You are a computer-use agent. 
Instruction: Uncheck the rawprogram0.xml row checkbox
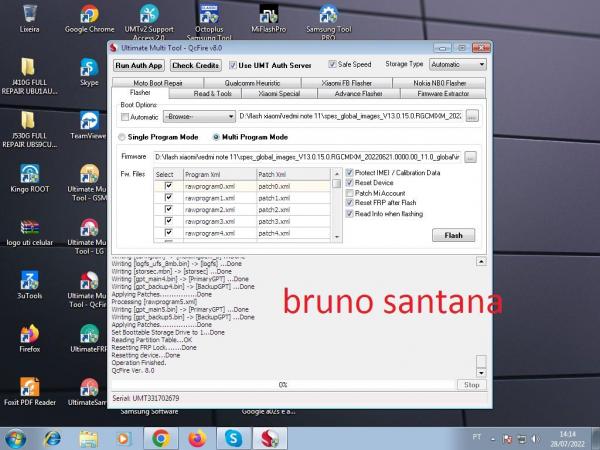(168, 186)
